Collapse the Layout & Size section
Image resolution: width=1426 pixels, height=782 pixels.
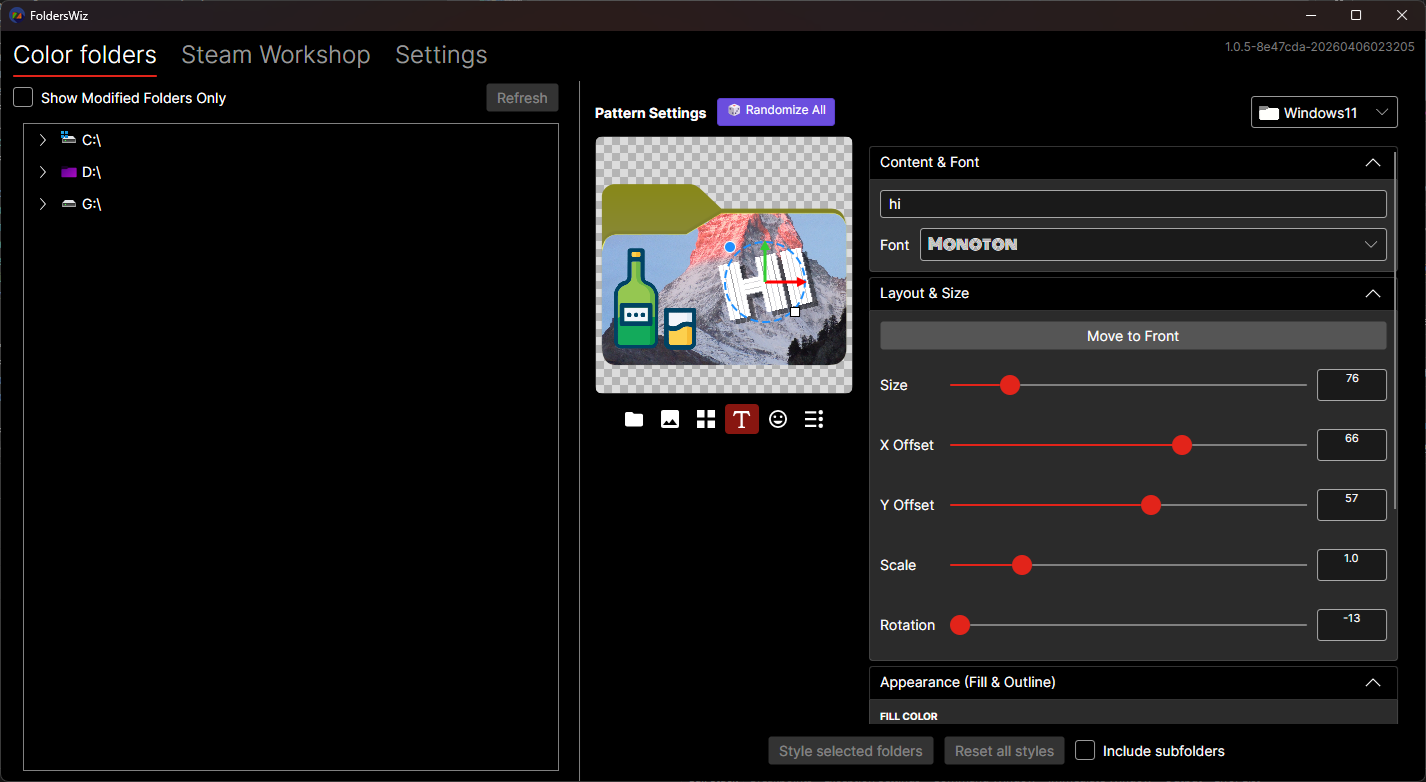(1373, 294)
